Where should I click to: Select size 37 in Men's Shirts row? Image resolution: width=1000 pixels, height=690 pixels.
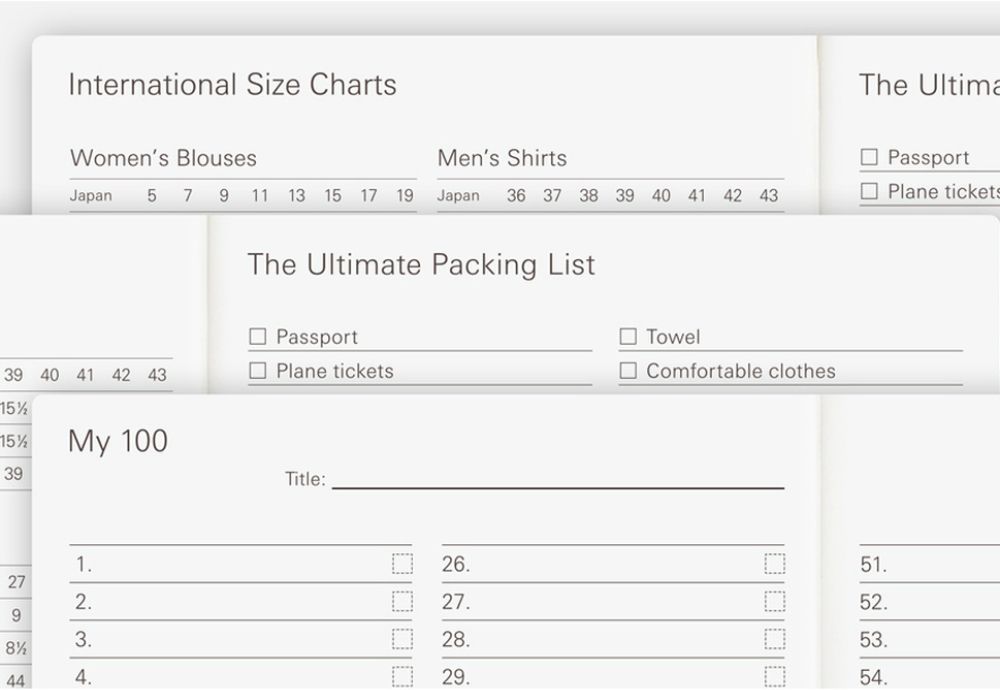pyautogui.click(x=552, y=195)
